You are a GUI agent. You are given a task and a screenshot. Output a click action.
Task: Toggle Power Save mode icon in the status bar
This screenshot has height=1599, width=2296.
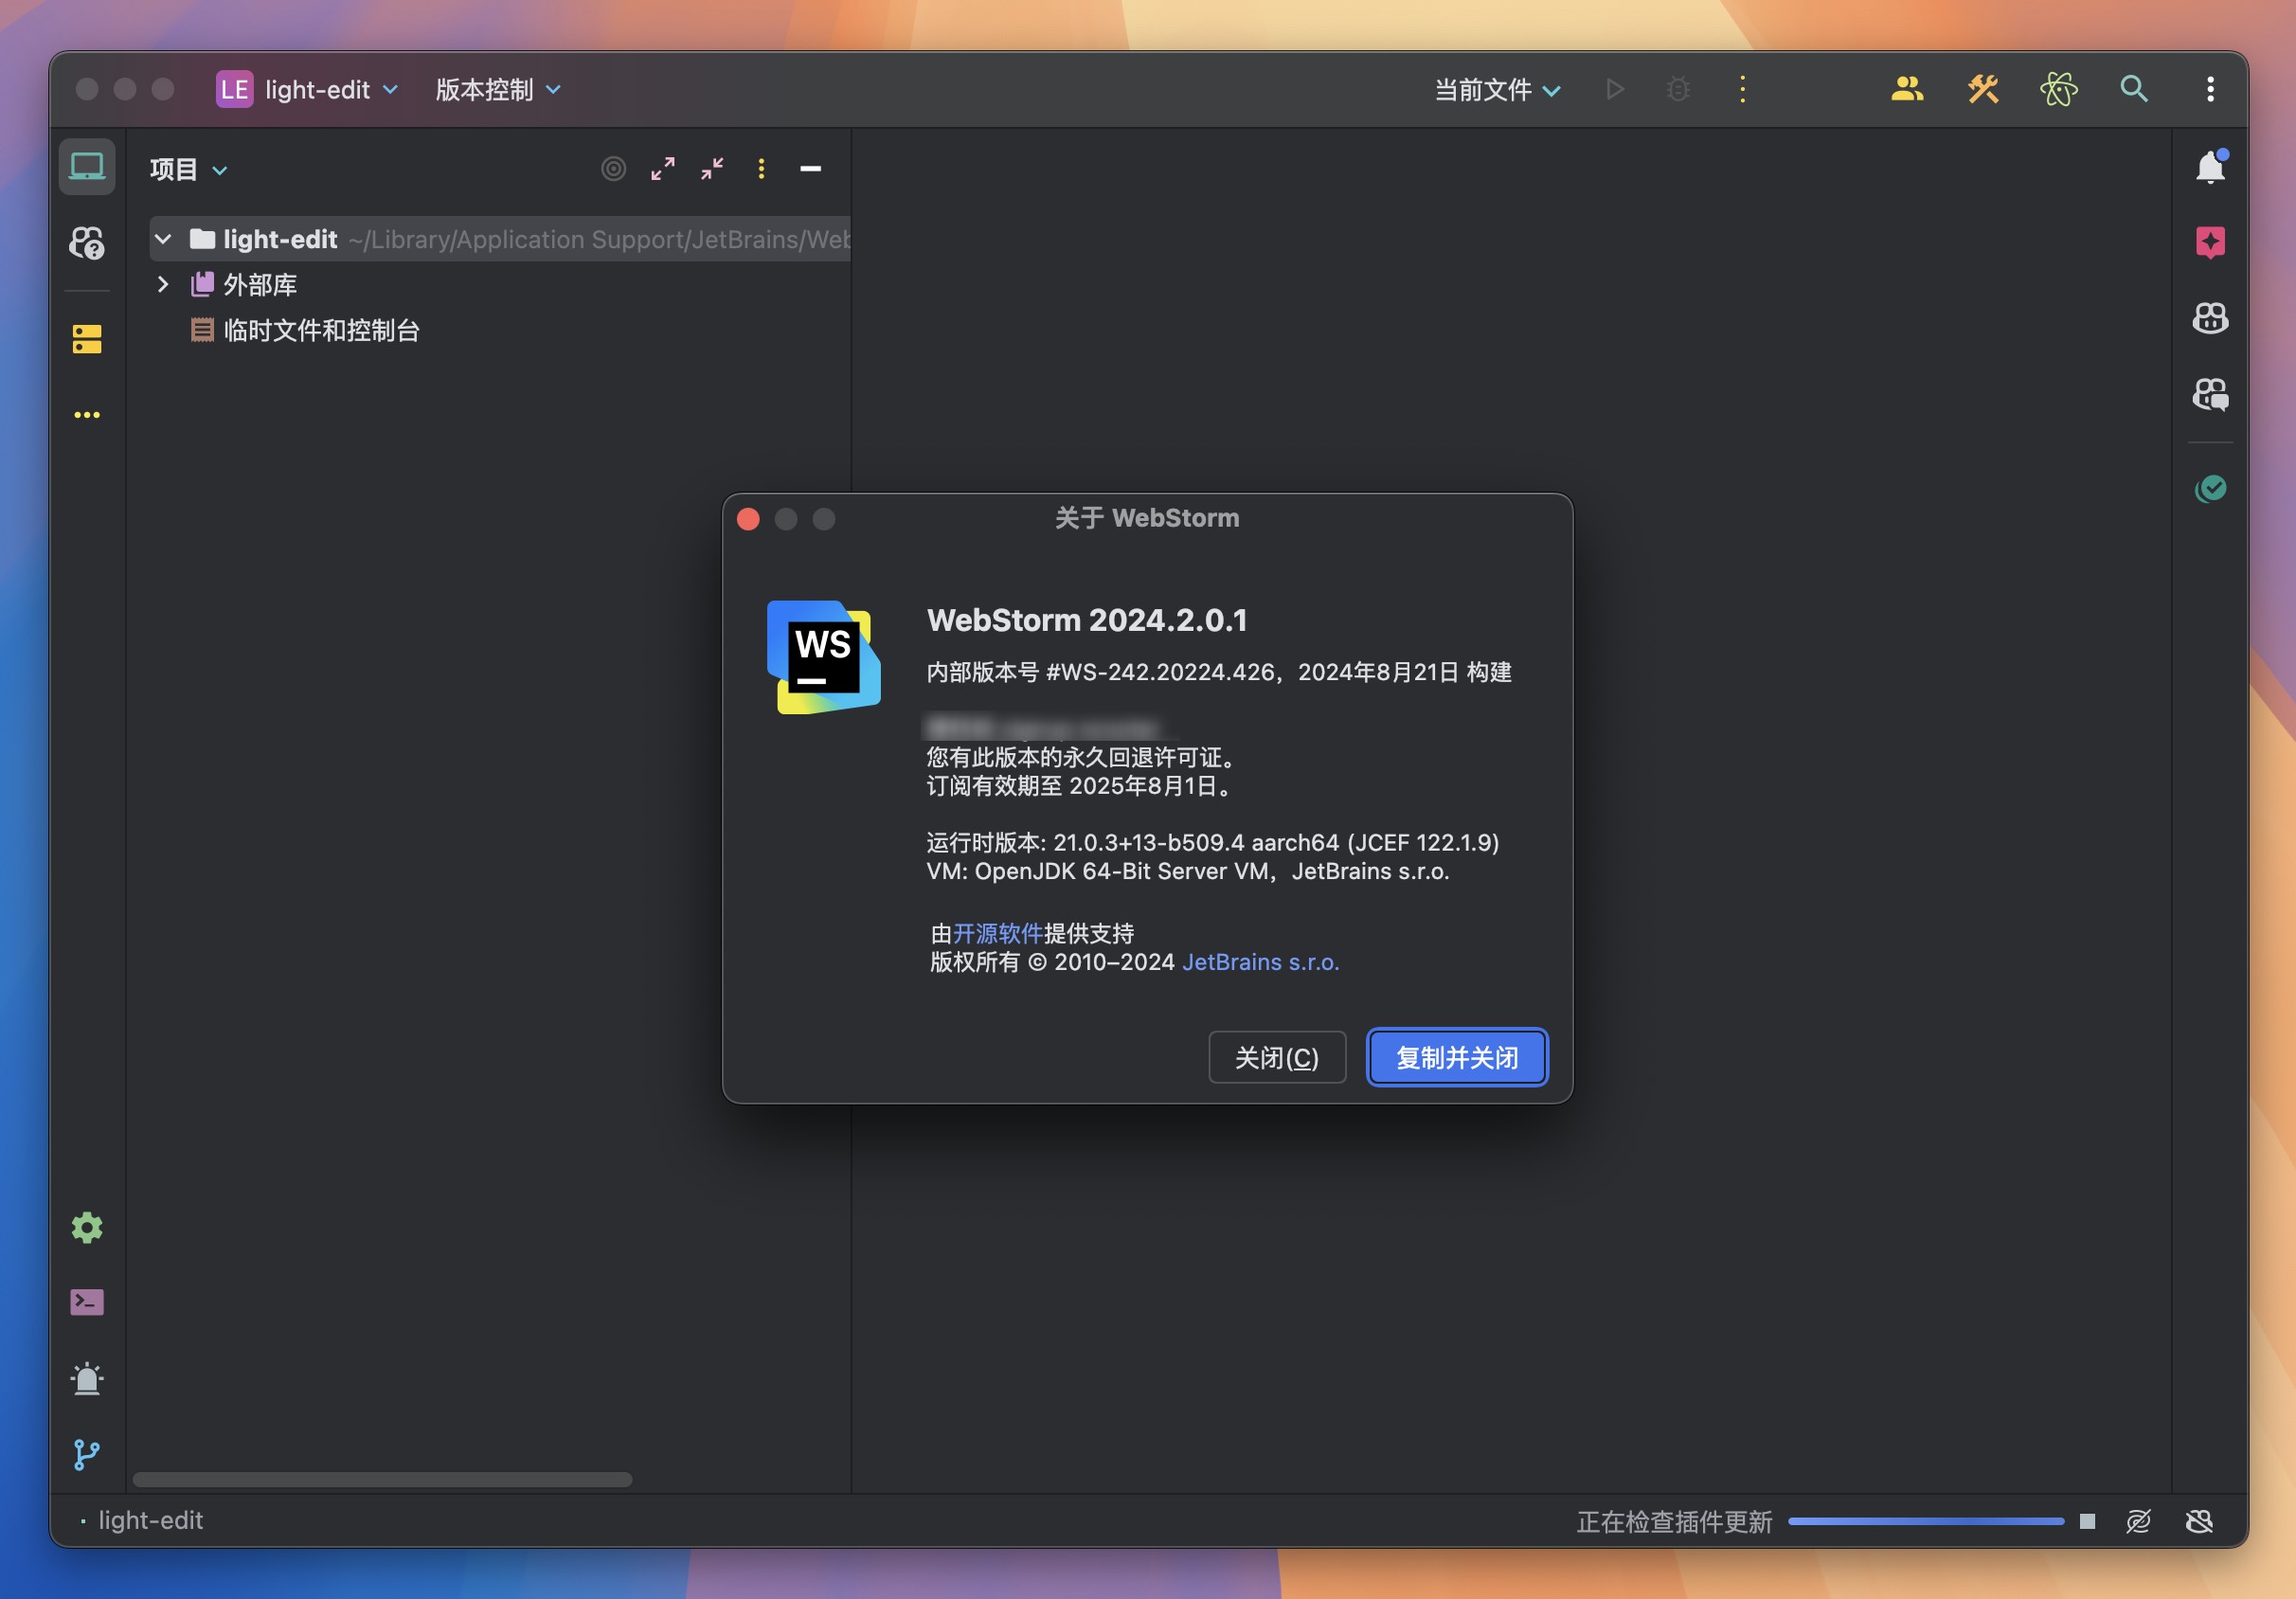pos(2139,1521)
